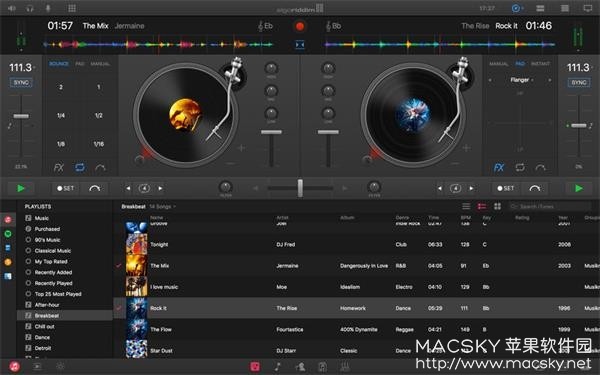Expand the Flanger effect dropdown

[x=521, y=80]
